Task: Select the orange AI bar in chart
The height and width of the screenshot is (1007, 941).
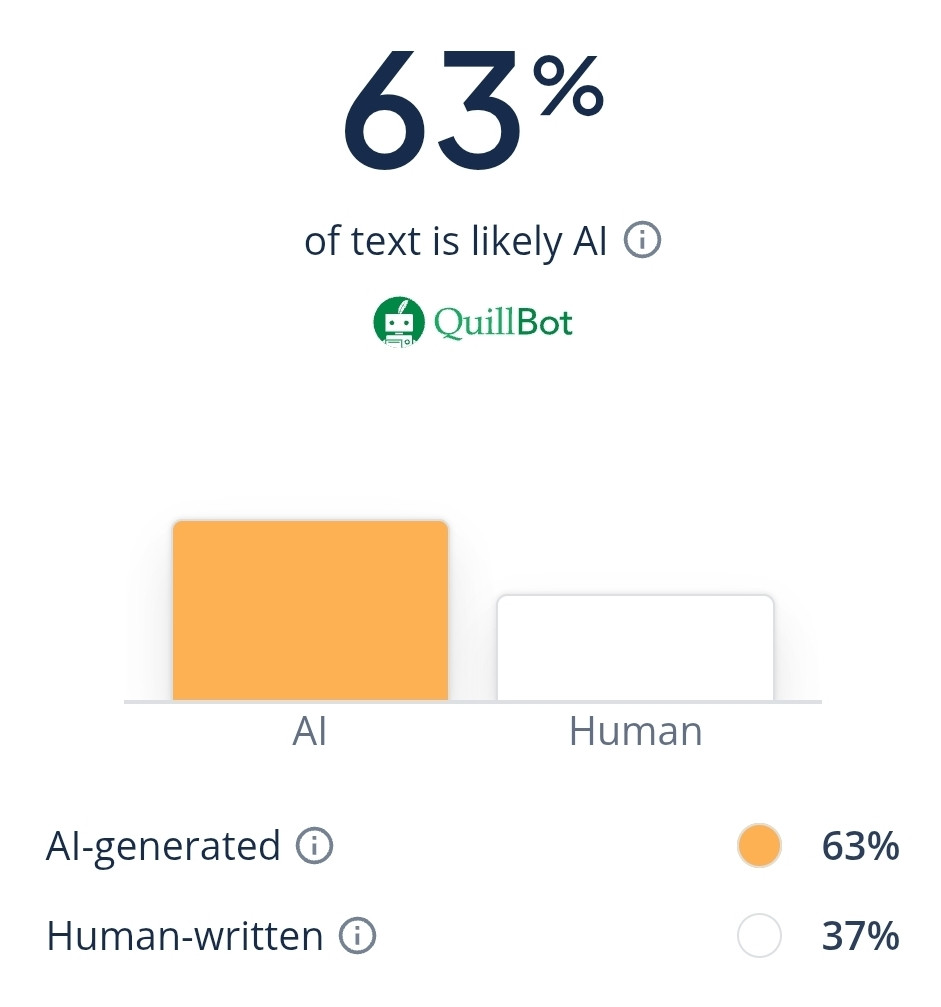Action: point(310,610)
